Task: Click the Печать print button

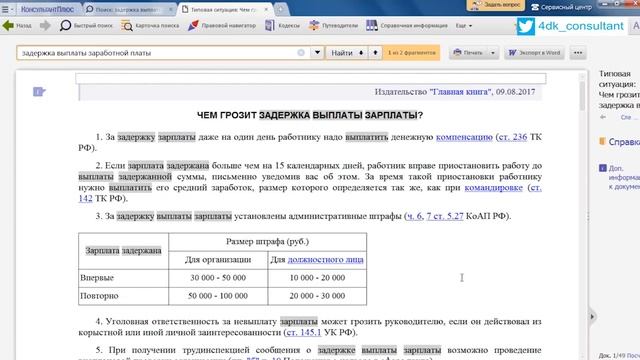Action: [468, 53]
